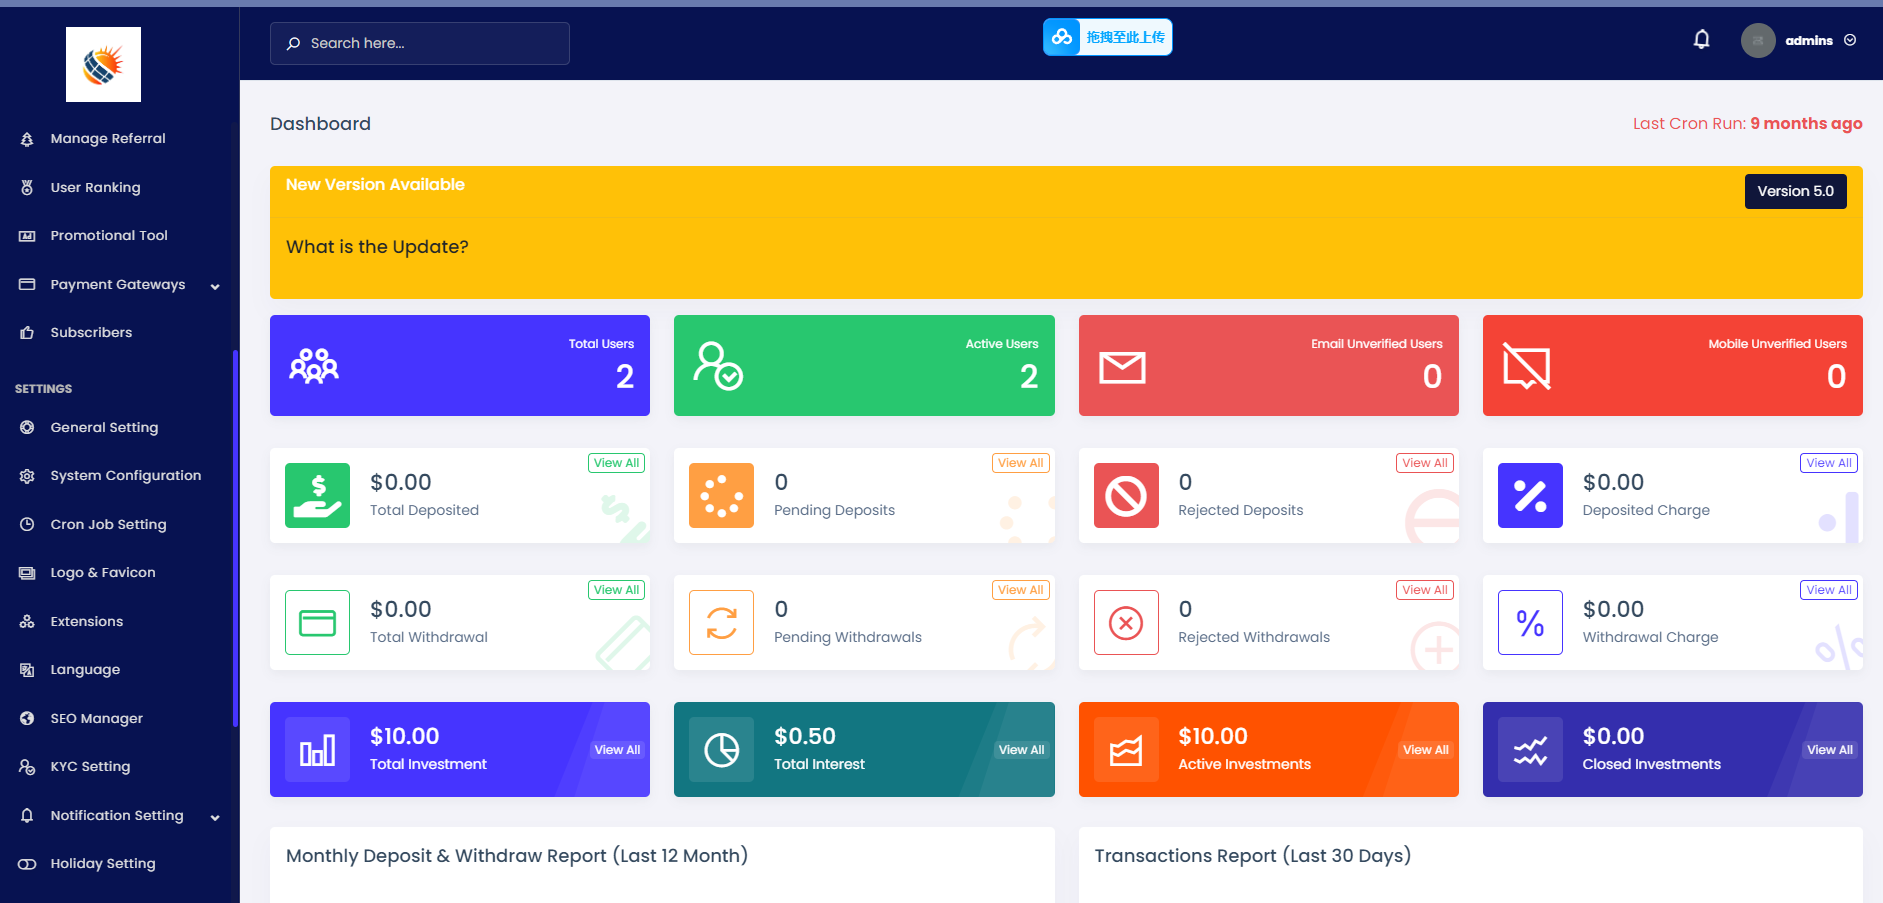This screenshot has height=903, width=1883.
Task: Click the Deposited Charge percent icon
Action: (1530, 495)
